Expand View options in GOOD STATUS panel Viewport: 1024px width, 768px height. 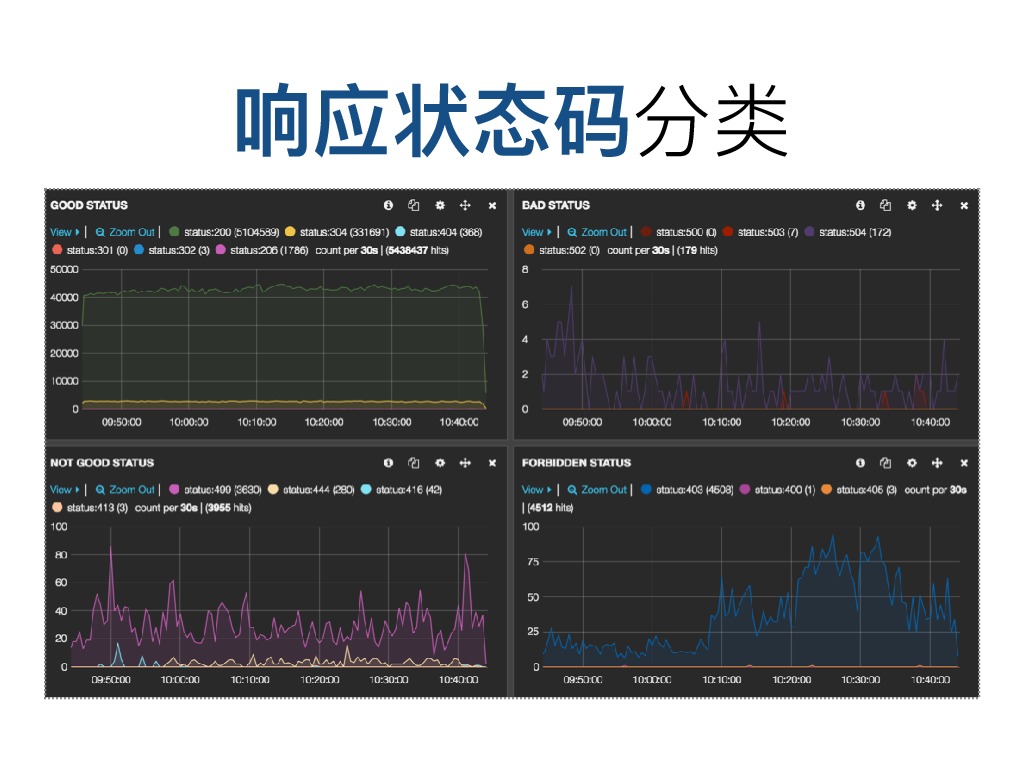pos(65,232)
